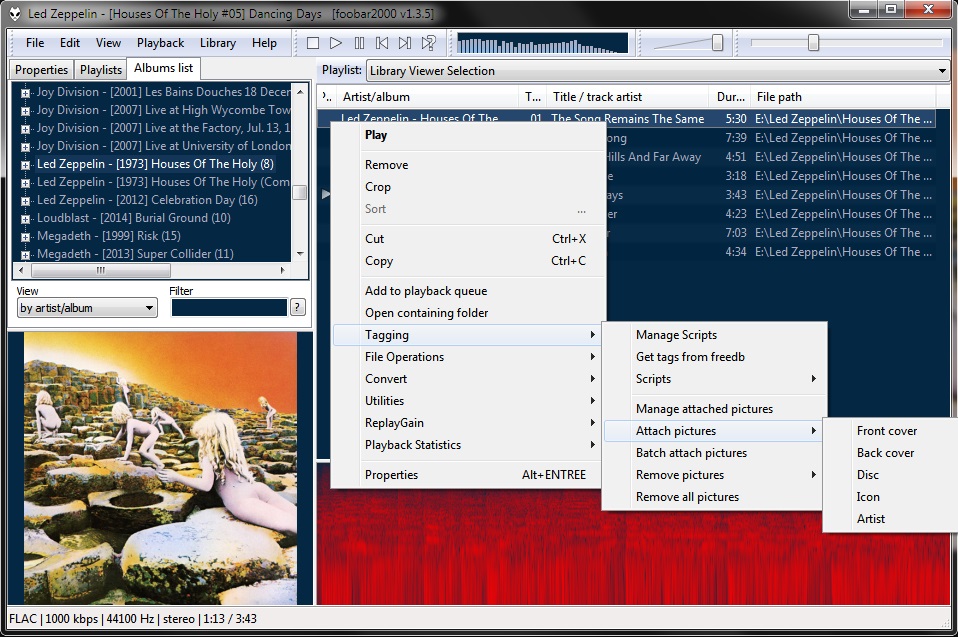Click Manage attached pictures

pyautogui.click(x=714, y=409)
